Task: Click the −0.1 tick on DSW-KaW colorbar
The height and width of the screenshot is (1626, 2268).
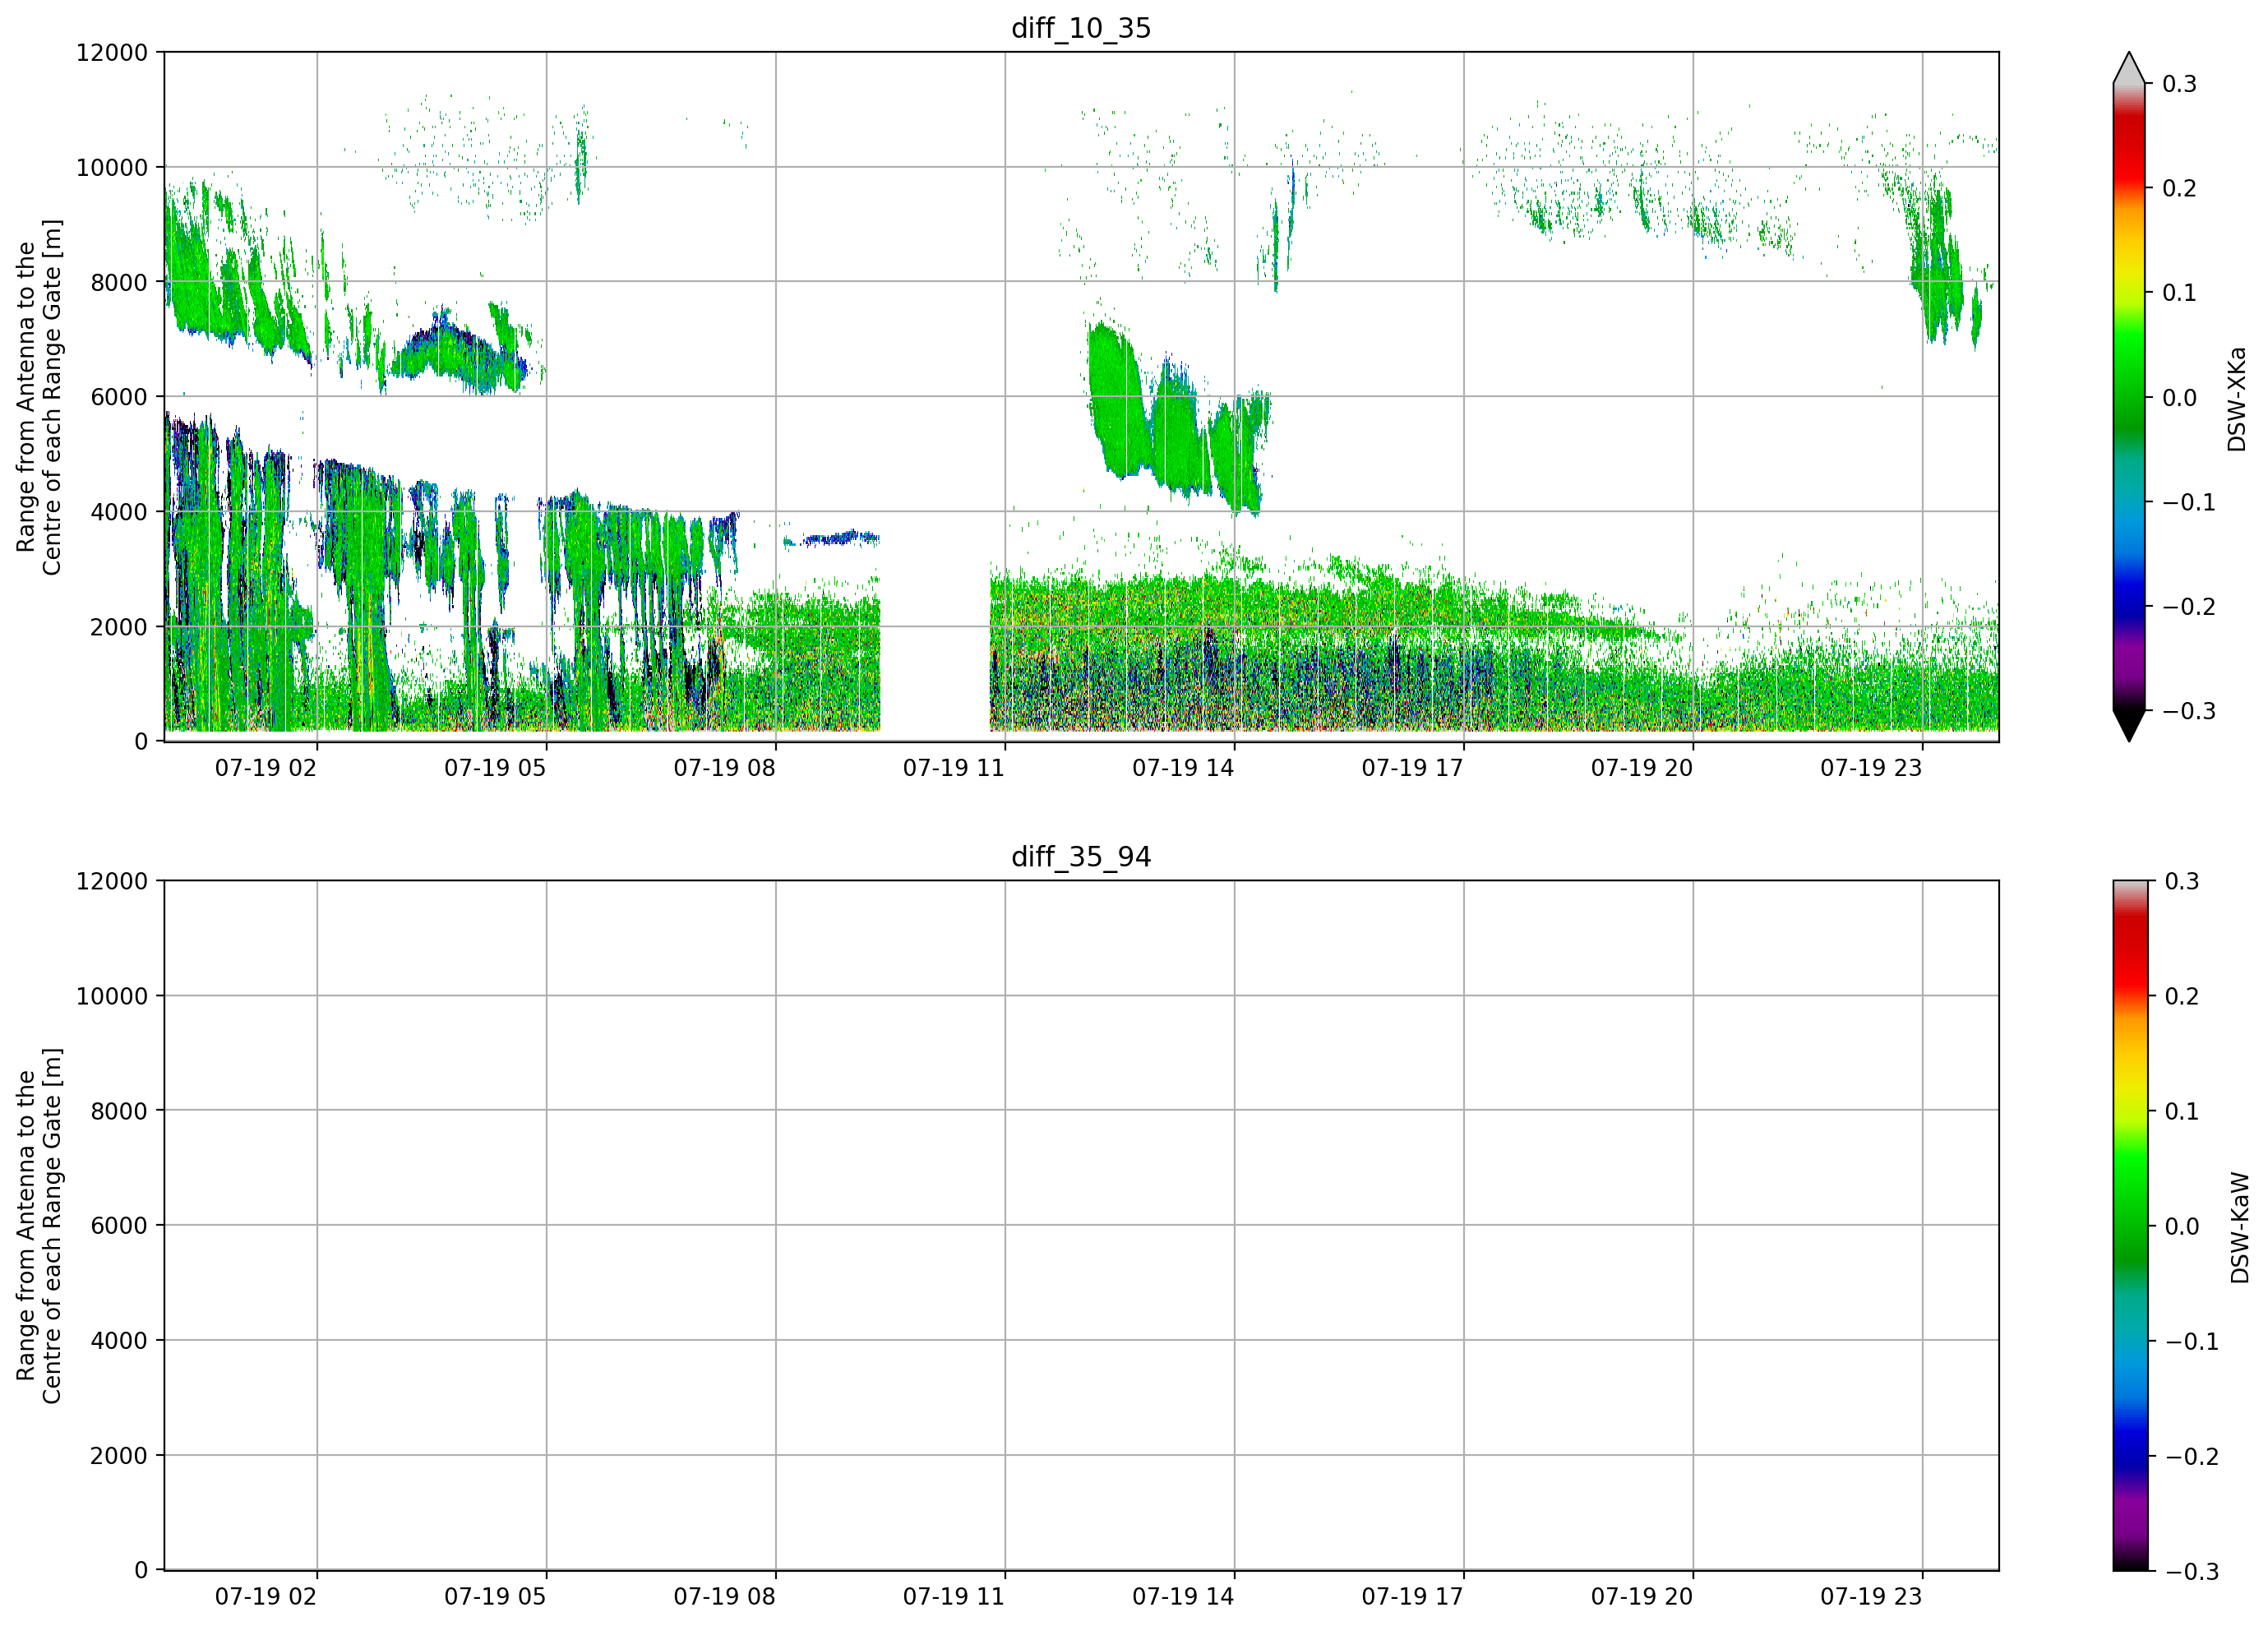Action: pyautogui.click(x=2191, y=1341)
